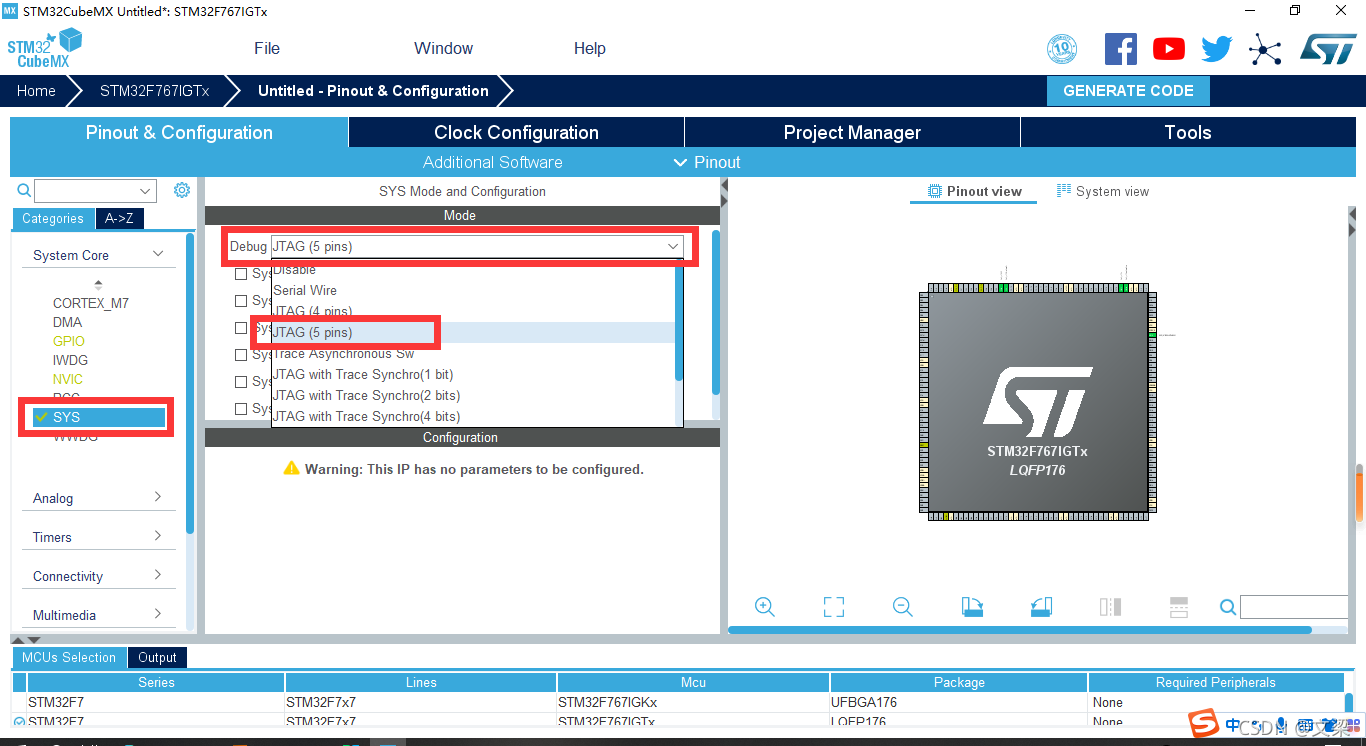
Task: Click STM32F767IGTx breadcrumb
Action: 155,90
